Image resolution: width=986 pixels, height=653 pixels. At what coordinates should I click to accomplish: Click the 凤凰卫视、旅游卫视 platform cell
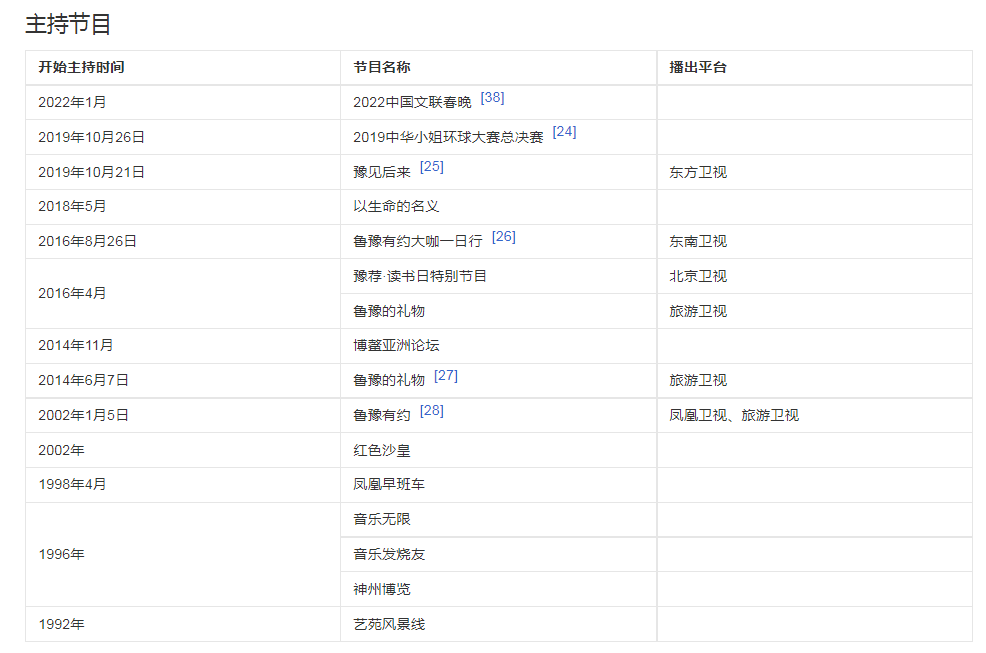click(x=733, y=415)
